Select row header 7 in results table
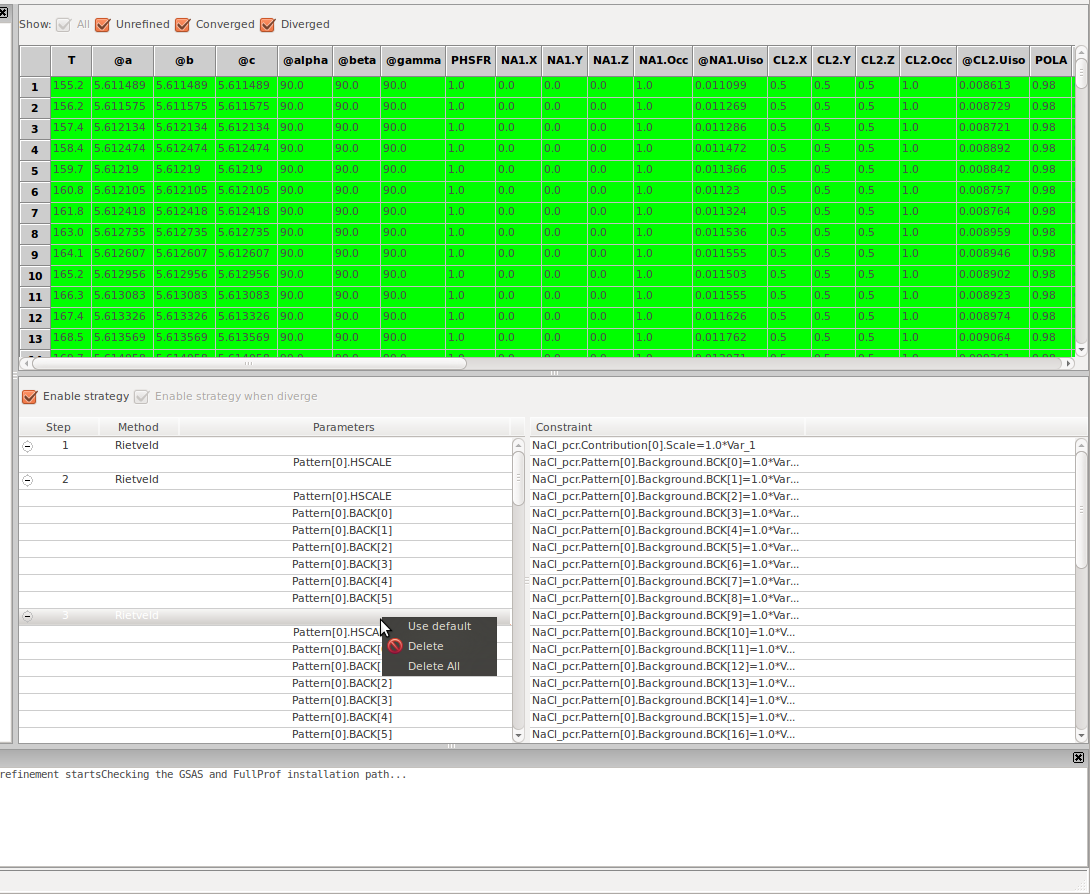Viewport: 1090px width, 894px height. (x=35, y=212)
